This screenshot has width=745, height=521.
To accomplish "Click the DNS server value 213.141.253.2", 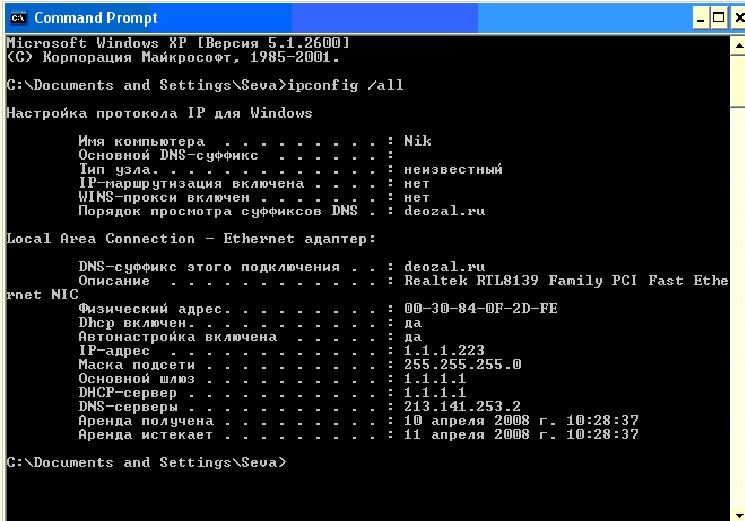I will click(462, 407).
